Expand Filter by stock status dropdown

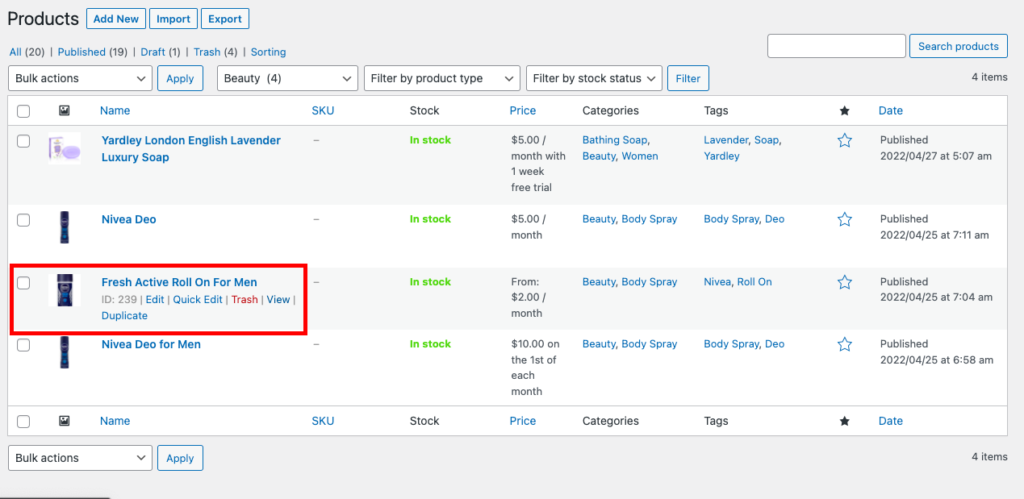[x=594, y=78]
